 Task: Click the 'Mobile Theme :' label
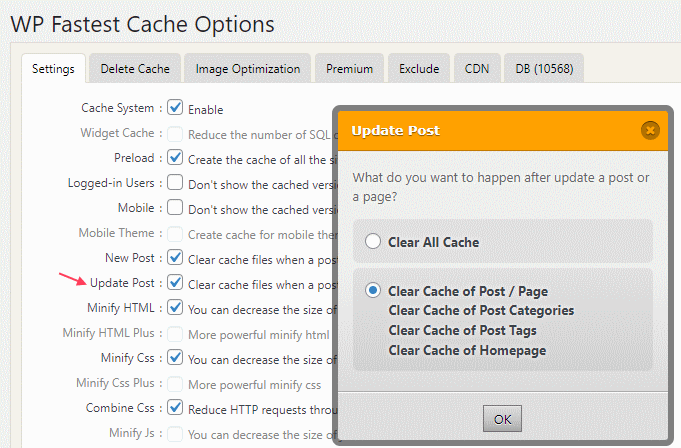(x=120, y=233)
